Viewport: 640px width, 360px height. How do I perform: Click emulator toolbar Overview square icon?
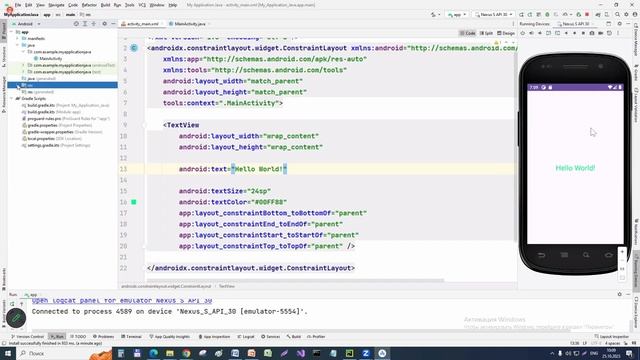coord(583,33)
